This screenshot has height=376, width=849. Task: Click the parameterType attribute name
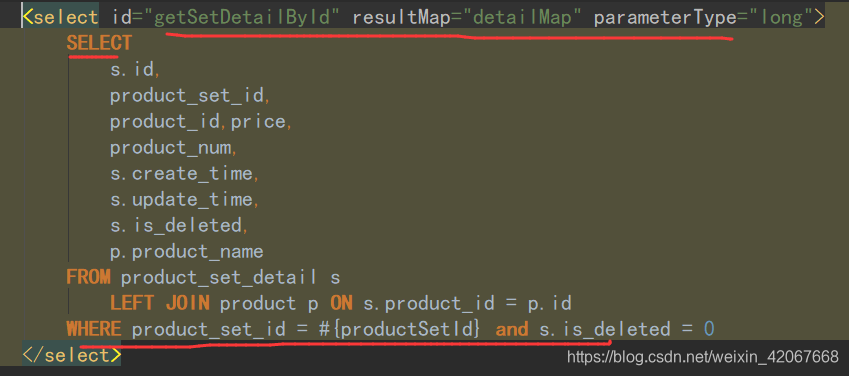click(665, 17)
